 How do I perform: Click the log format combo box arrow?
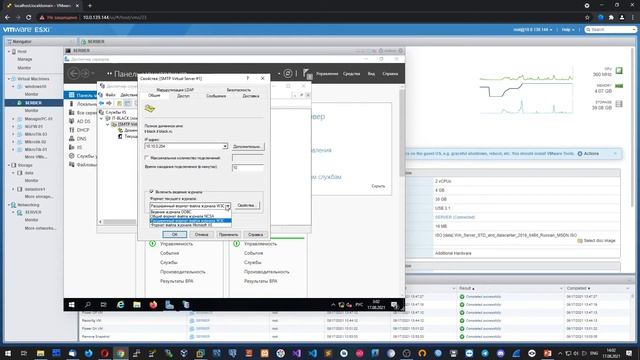tap(228, 206)
